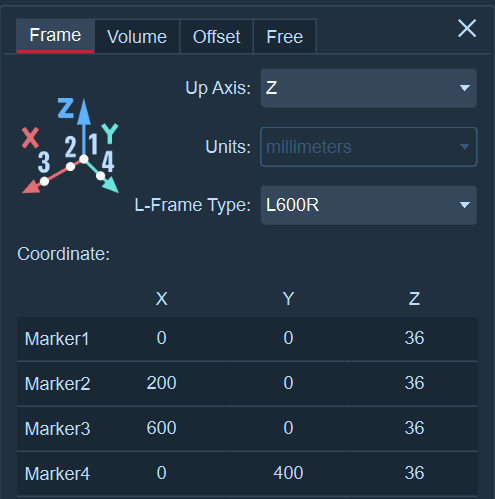Select the Free tab

tap(285, 36)
